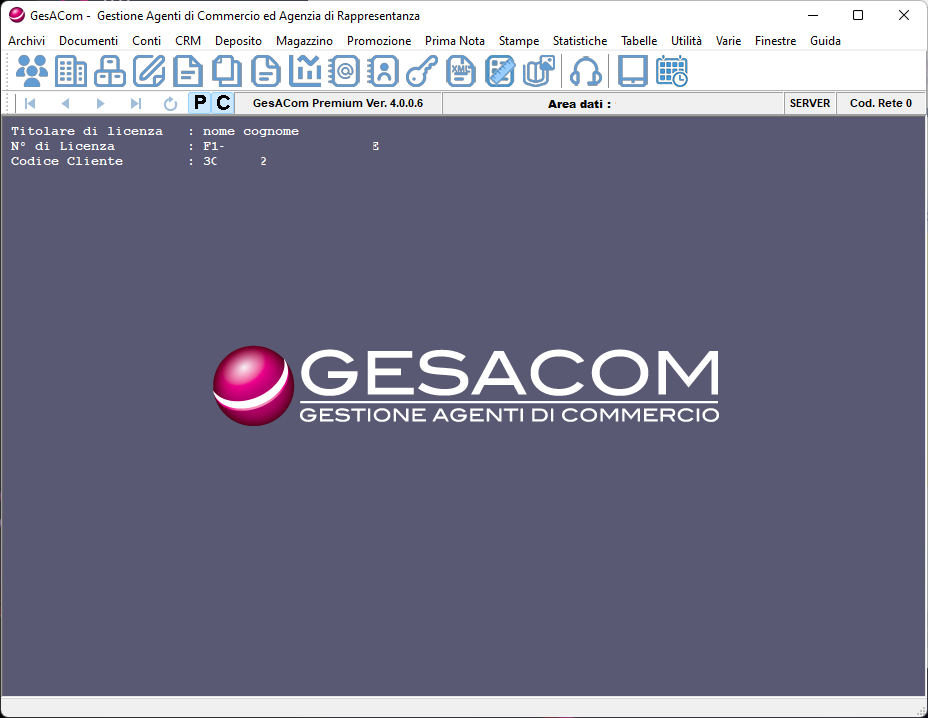Click the copy documents icon
This screenshot has height=718, width=928.
tap(227, 71)
